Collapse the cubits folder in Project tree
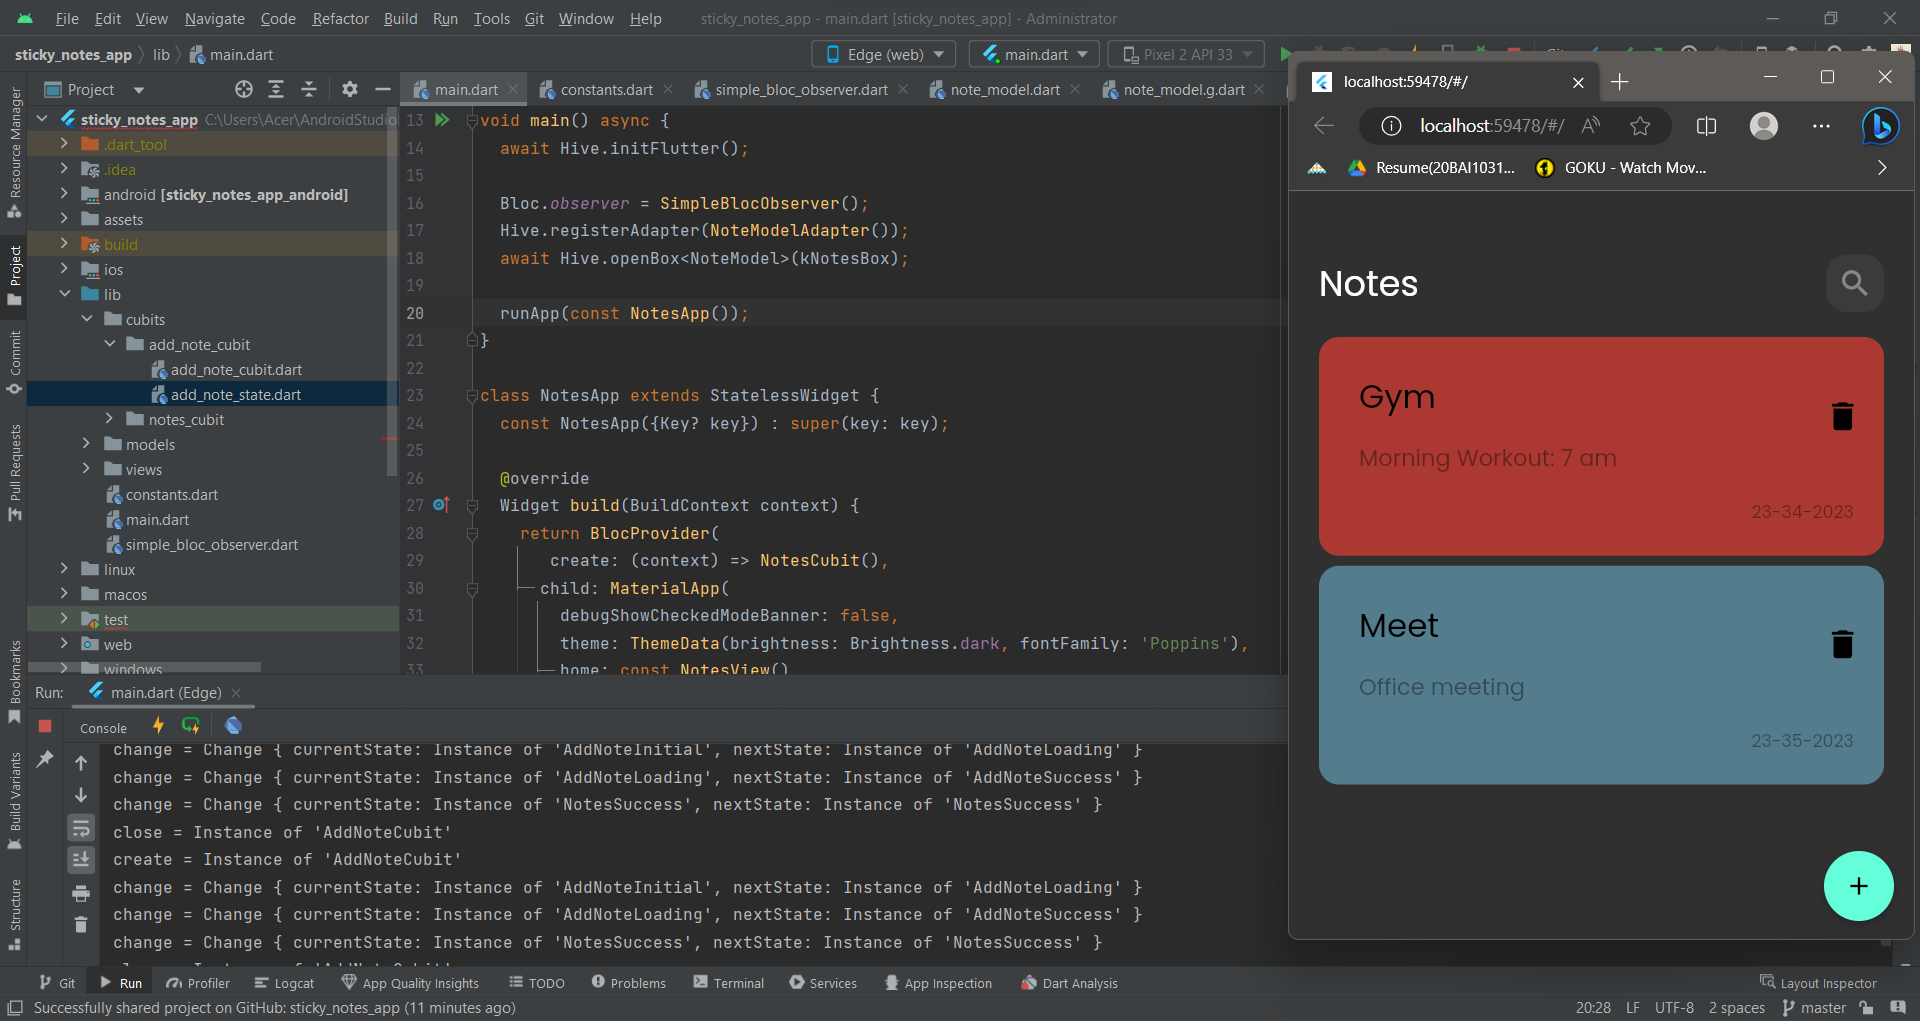The width and height of the screenshot is (1920, 1021). point(88,319)
